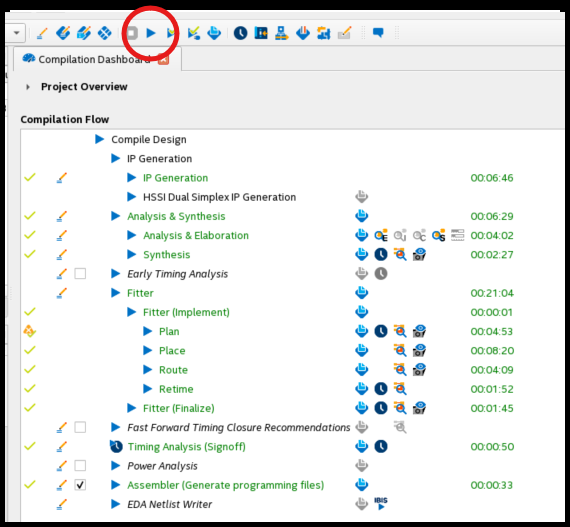Edit settings pencil icon for Analysis & Synthesis
The width and height of the screenshot is (570, 527).
(62, 216)
